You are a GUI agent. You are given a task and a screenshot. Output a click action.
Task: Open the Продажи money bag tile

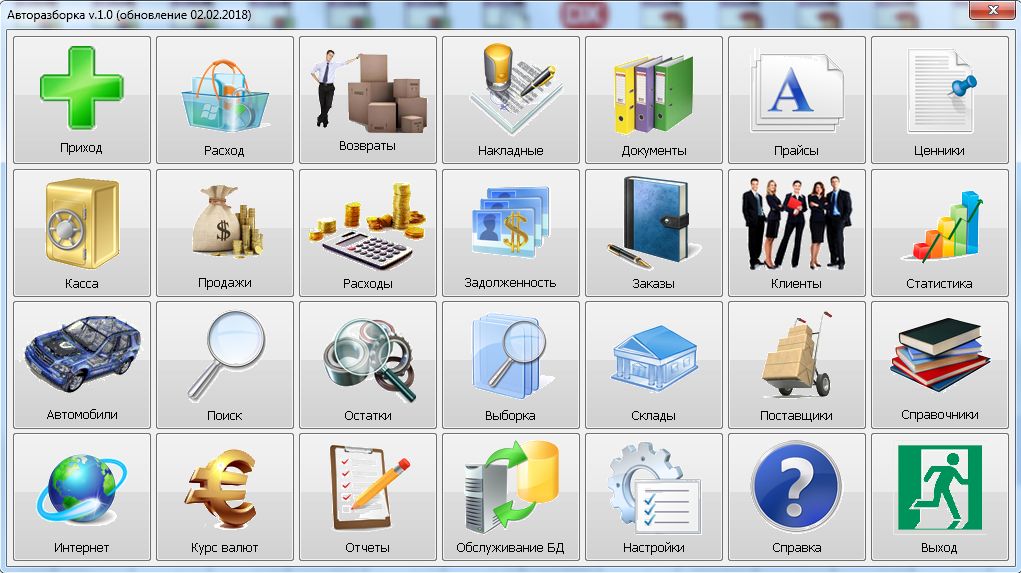click(225, 233)
